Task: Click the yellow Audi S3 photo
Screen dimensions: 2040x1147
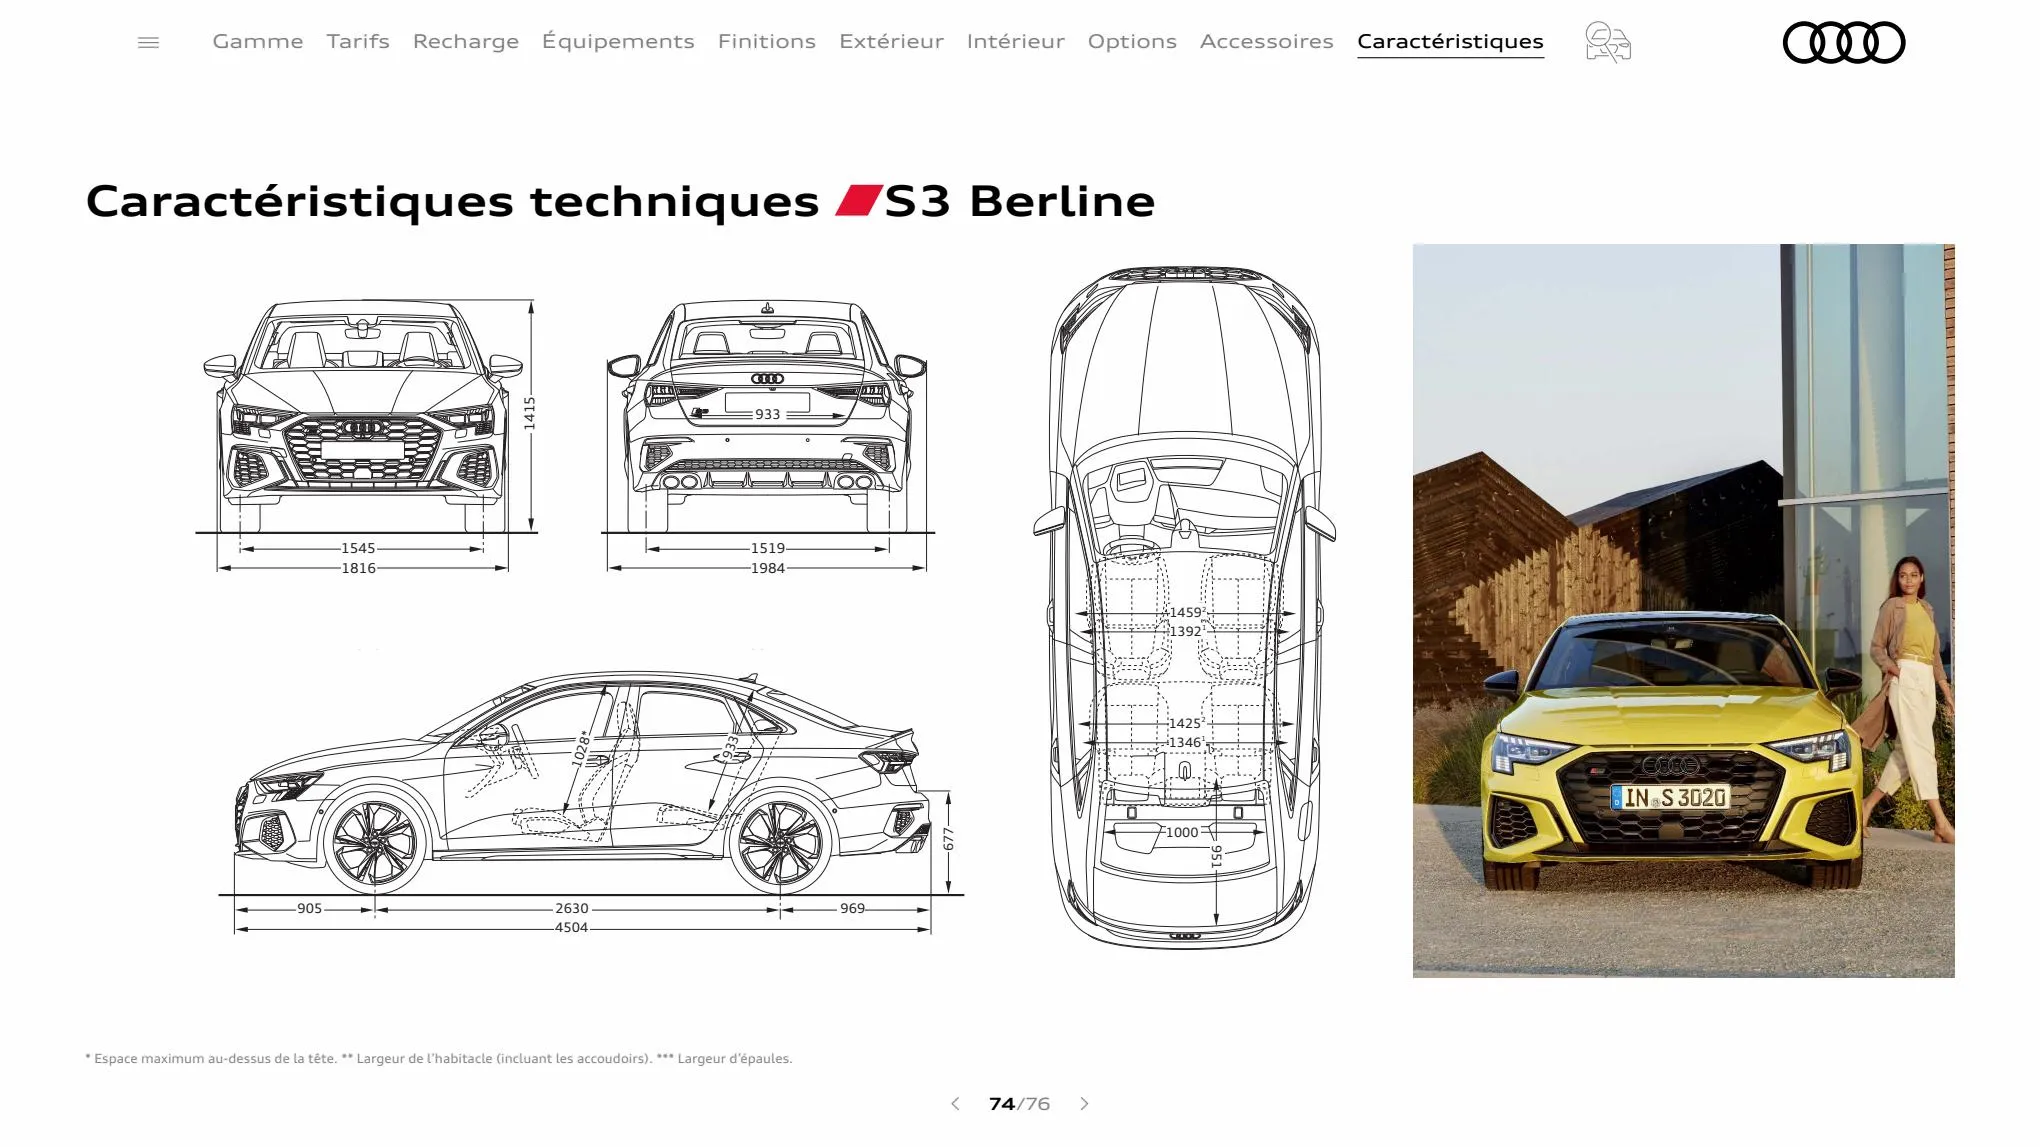Action: click(x=1683, y=610)
